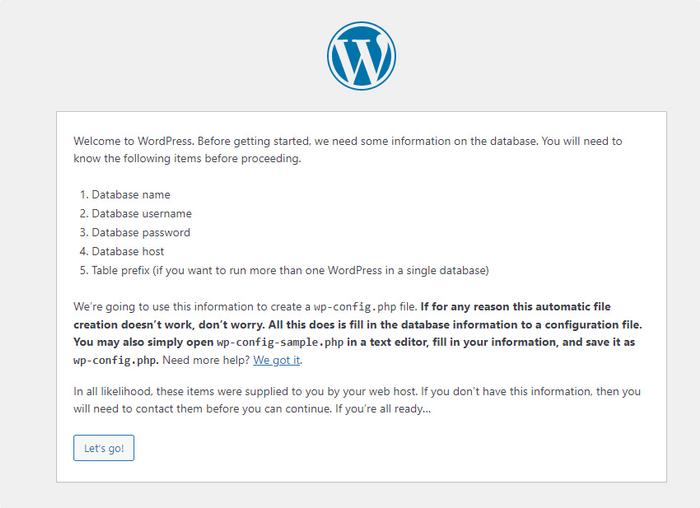The width and height of the screenshot is (700, 508).
Task: Click "web host" in the last paragraph
Action: (x=356, y=390)
